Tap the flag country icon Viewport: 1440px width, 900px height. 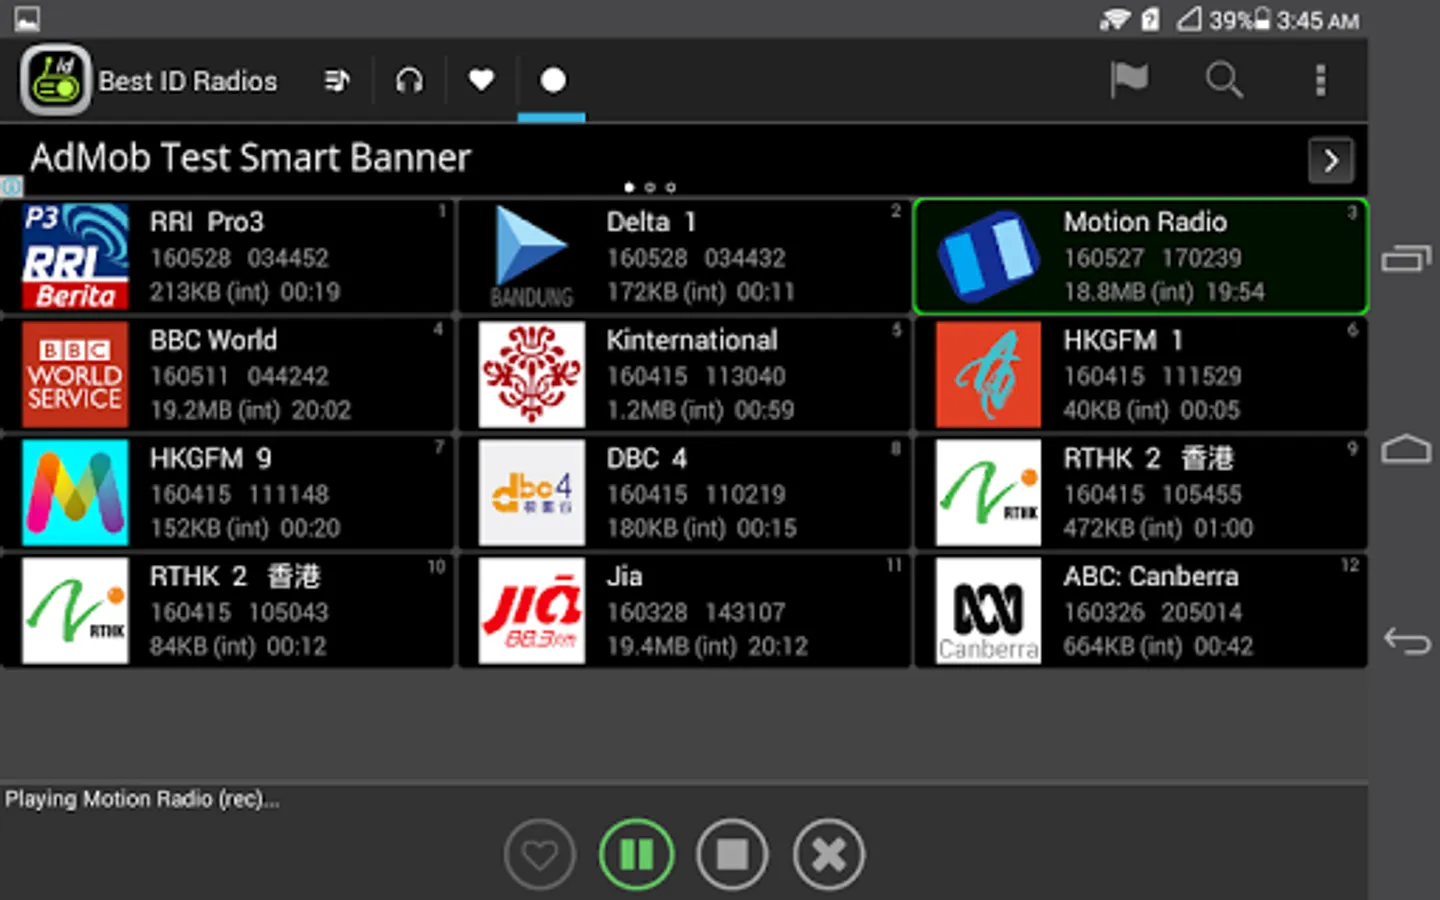[1129, 80]
